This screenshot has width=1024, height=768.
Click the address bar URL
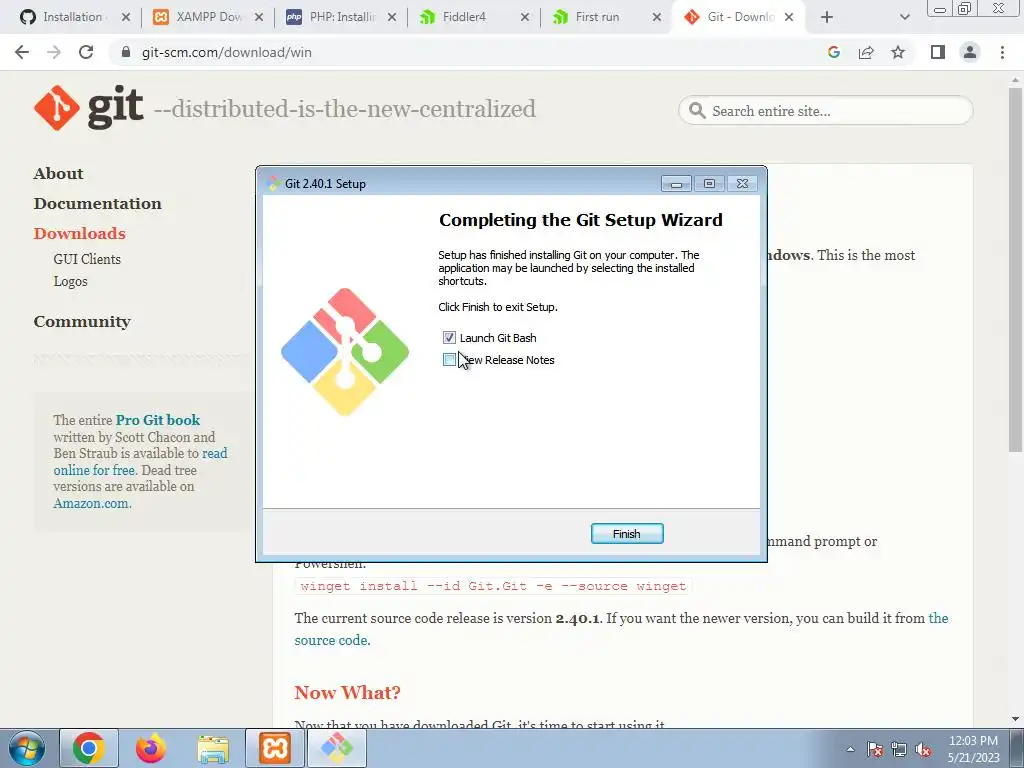pyautogui.click(x=226, y=52)
